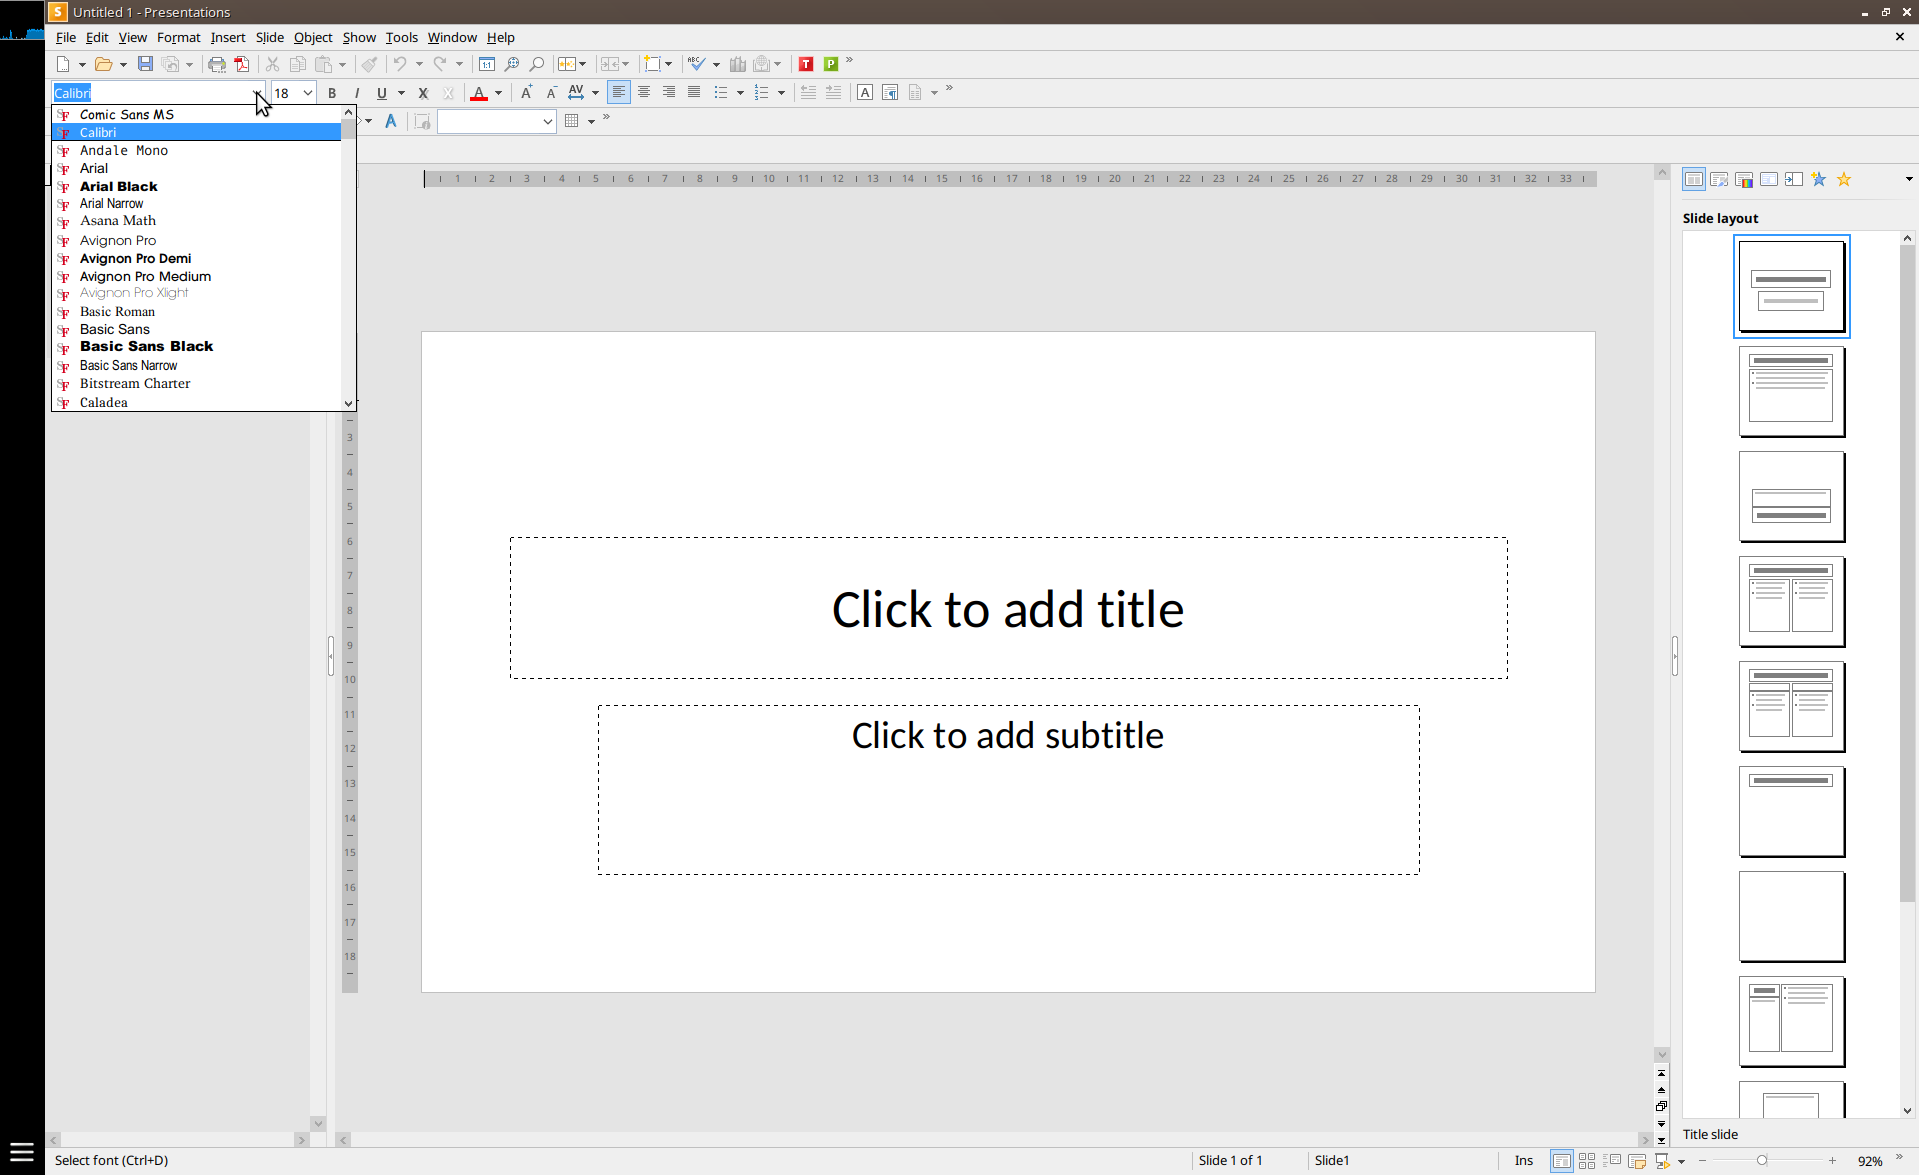Click the zoom slider handle in status bar

coord(1762,1160)
